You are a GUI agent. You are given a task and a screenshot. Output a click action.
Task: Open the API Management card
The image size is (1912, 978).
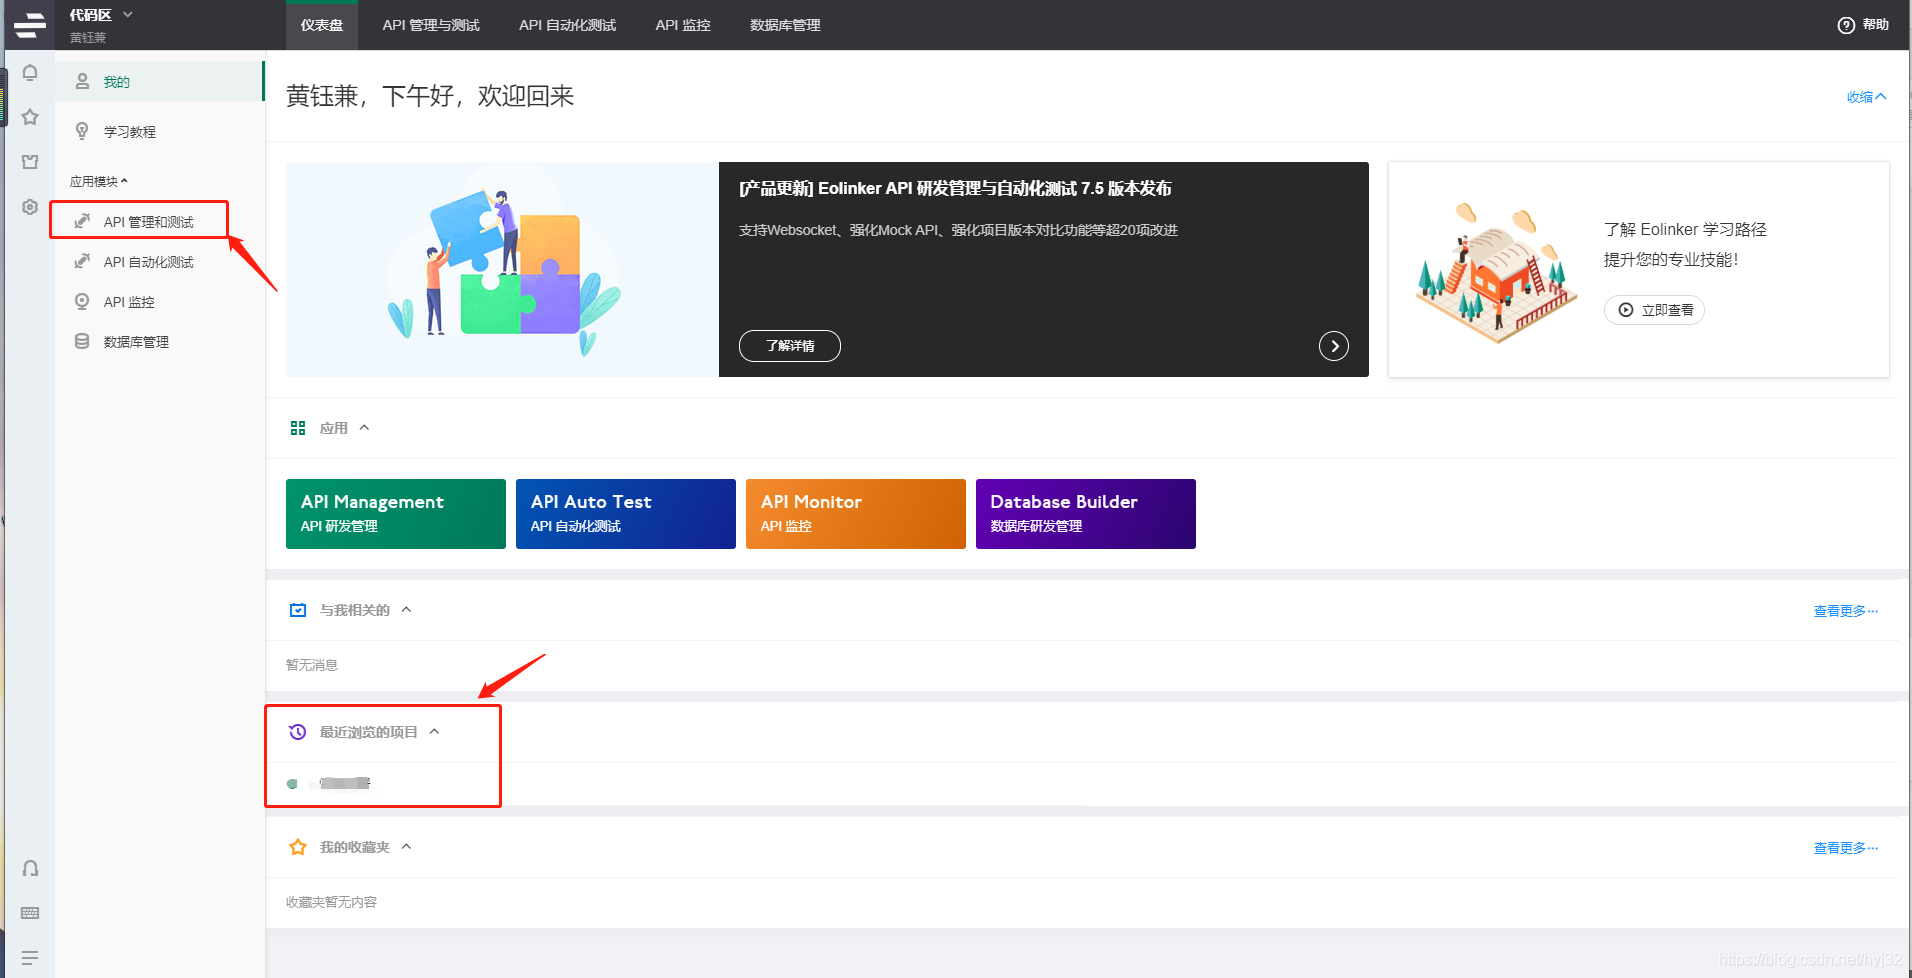click(x=396, y=514)
